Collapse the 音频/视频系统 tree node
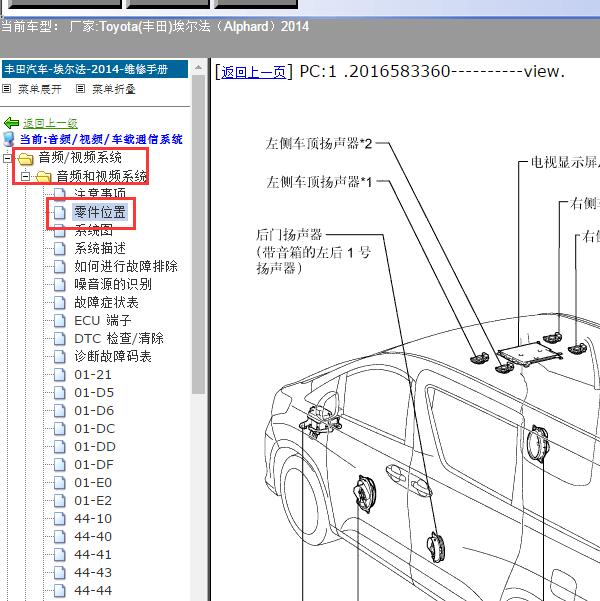Image resolution: width=600 pixels, height=601 pixels. pos(7,158)
